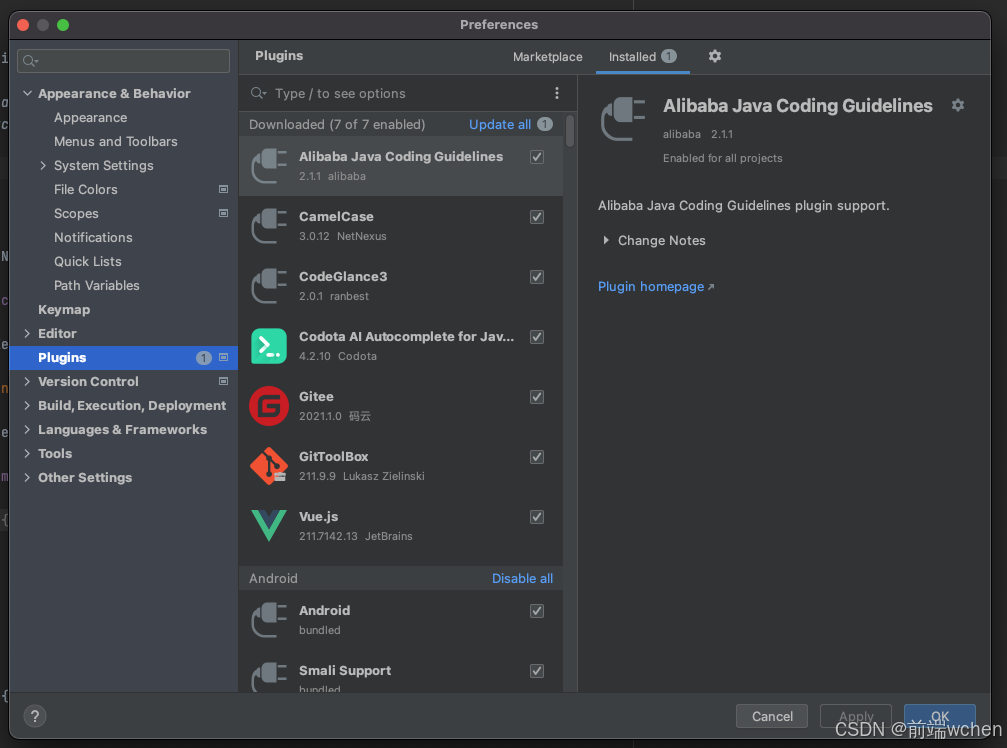Expand System Settings node
Image resolution: width=1007 pixels, height=748 pixels.
(x=43, y=165)
